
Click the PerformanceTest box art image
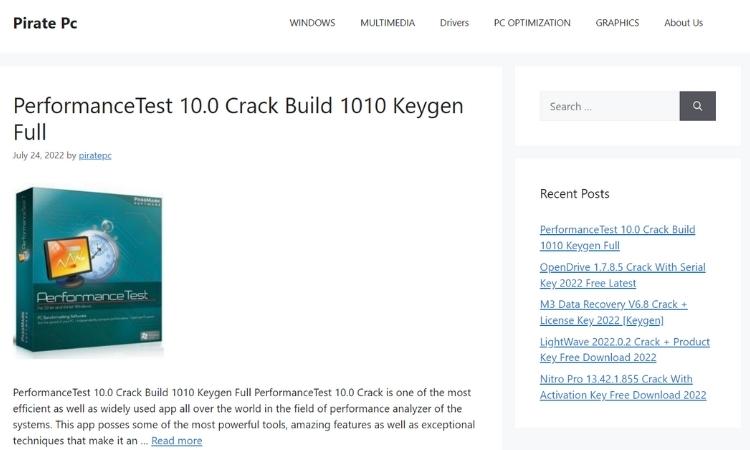pyautogui.click(x=88, y=271)
